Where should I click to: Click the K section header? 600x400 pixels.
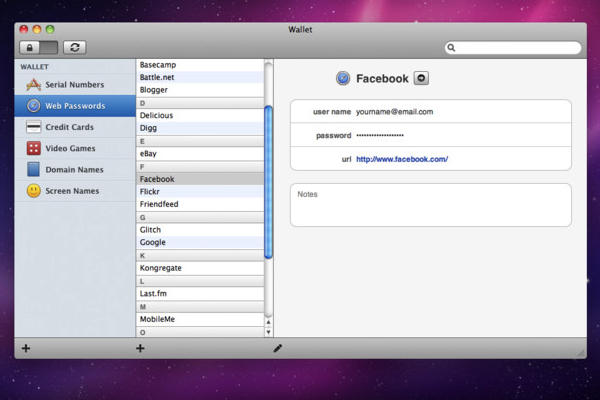coord(200,256)
